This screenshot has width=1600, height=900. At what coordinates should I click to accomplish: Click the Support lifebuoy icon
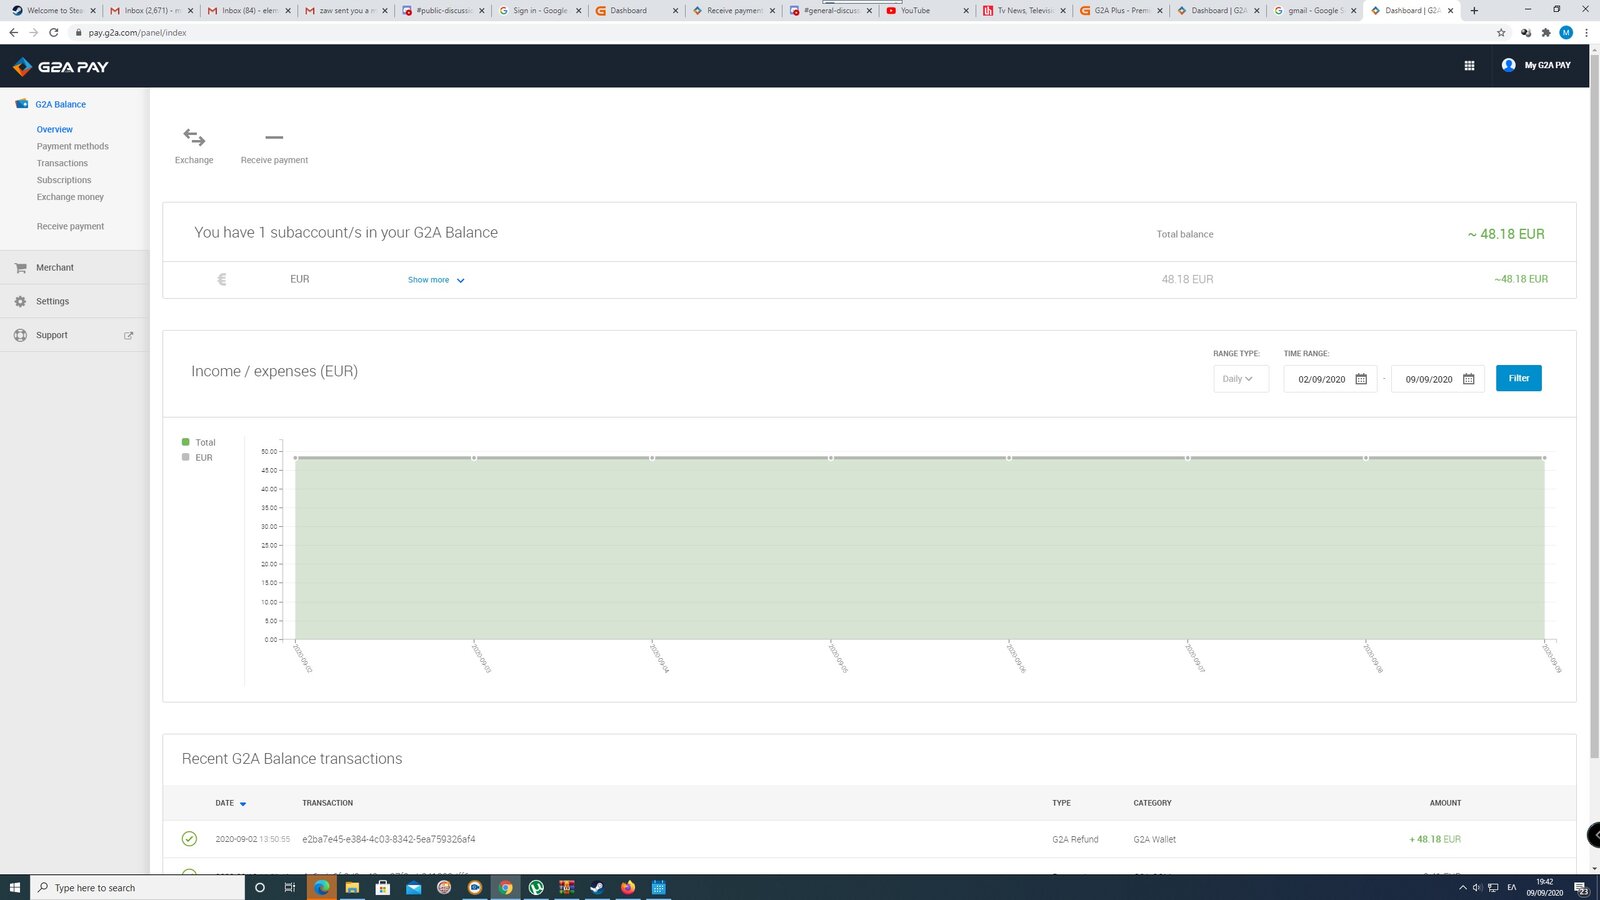(x=20, y=335)
